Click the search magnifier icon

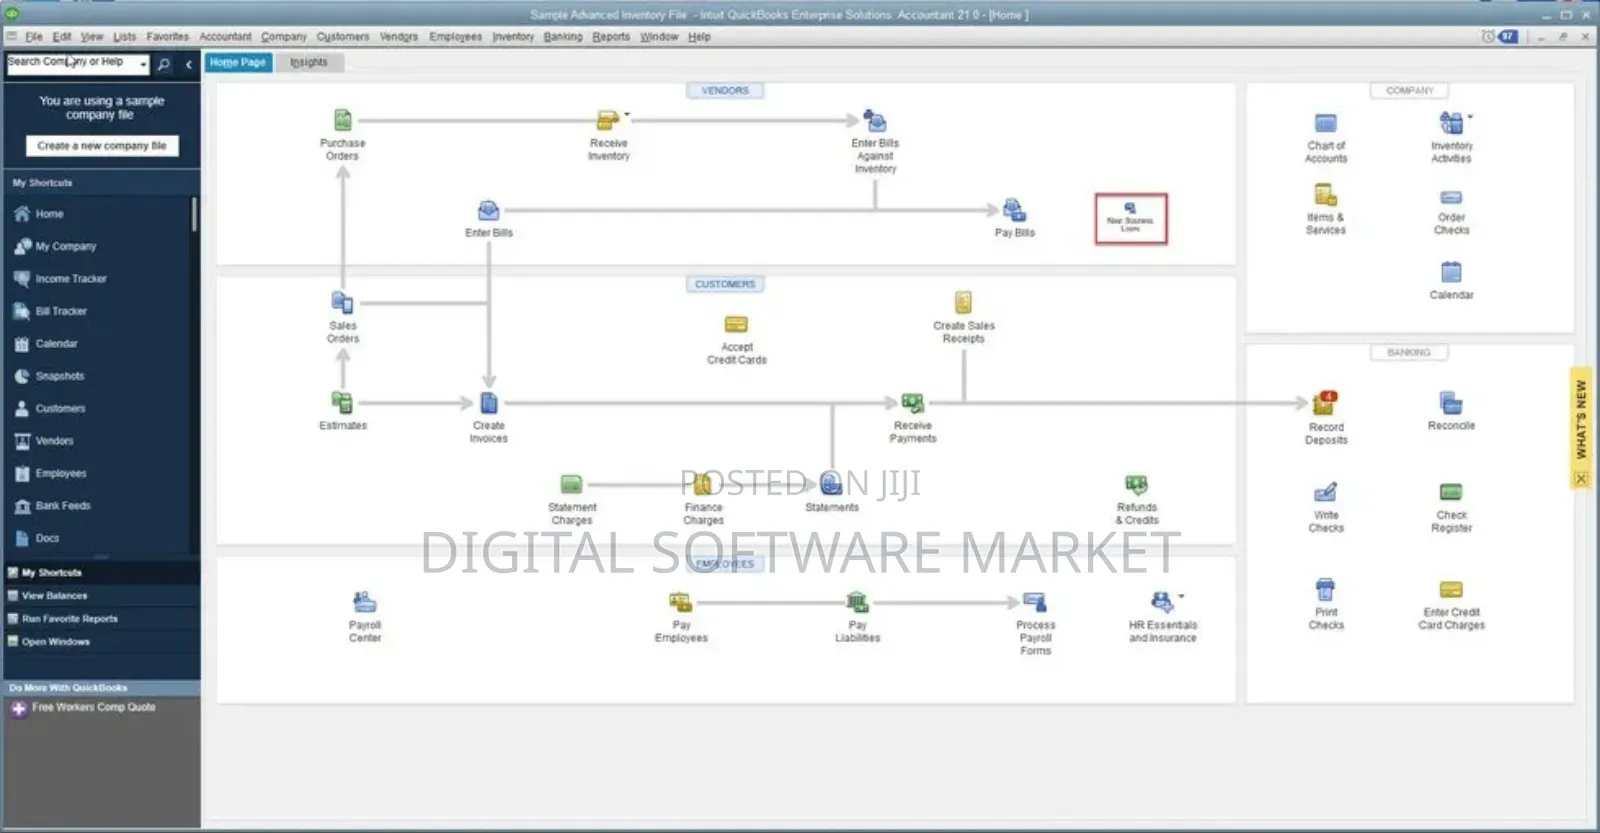[164, 64]
